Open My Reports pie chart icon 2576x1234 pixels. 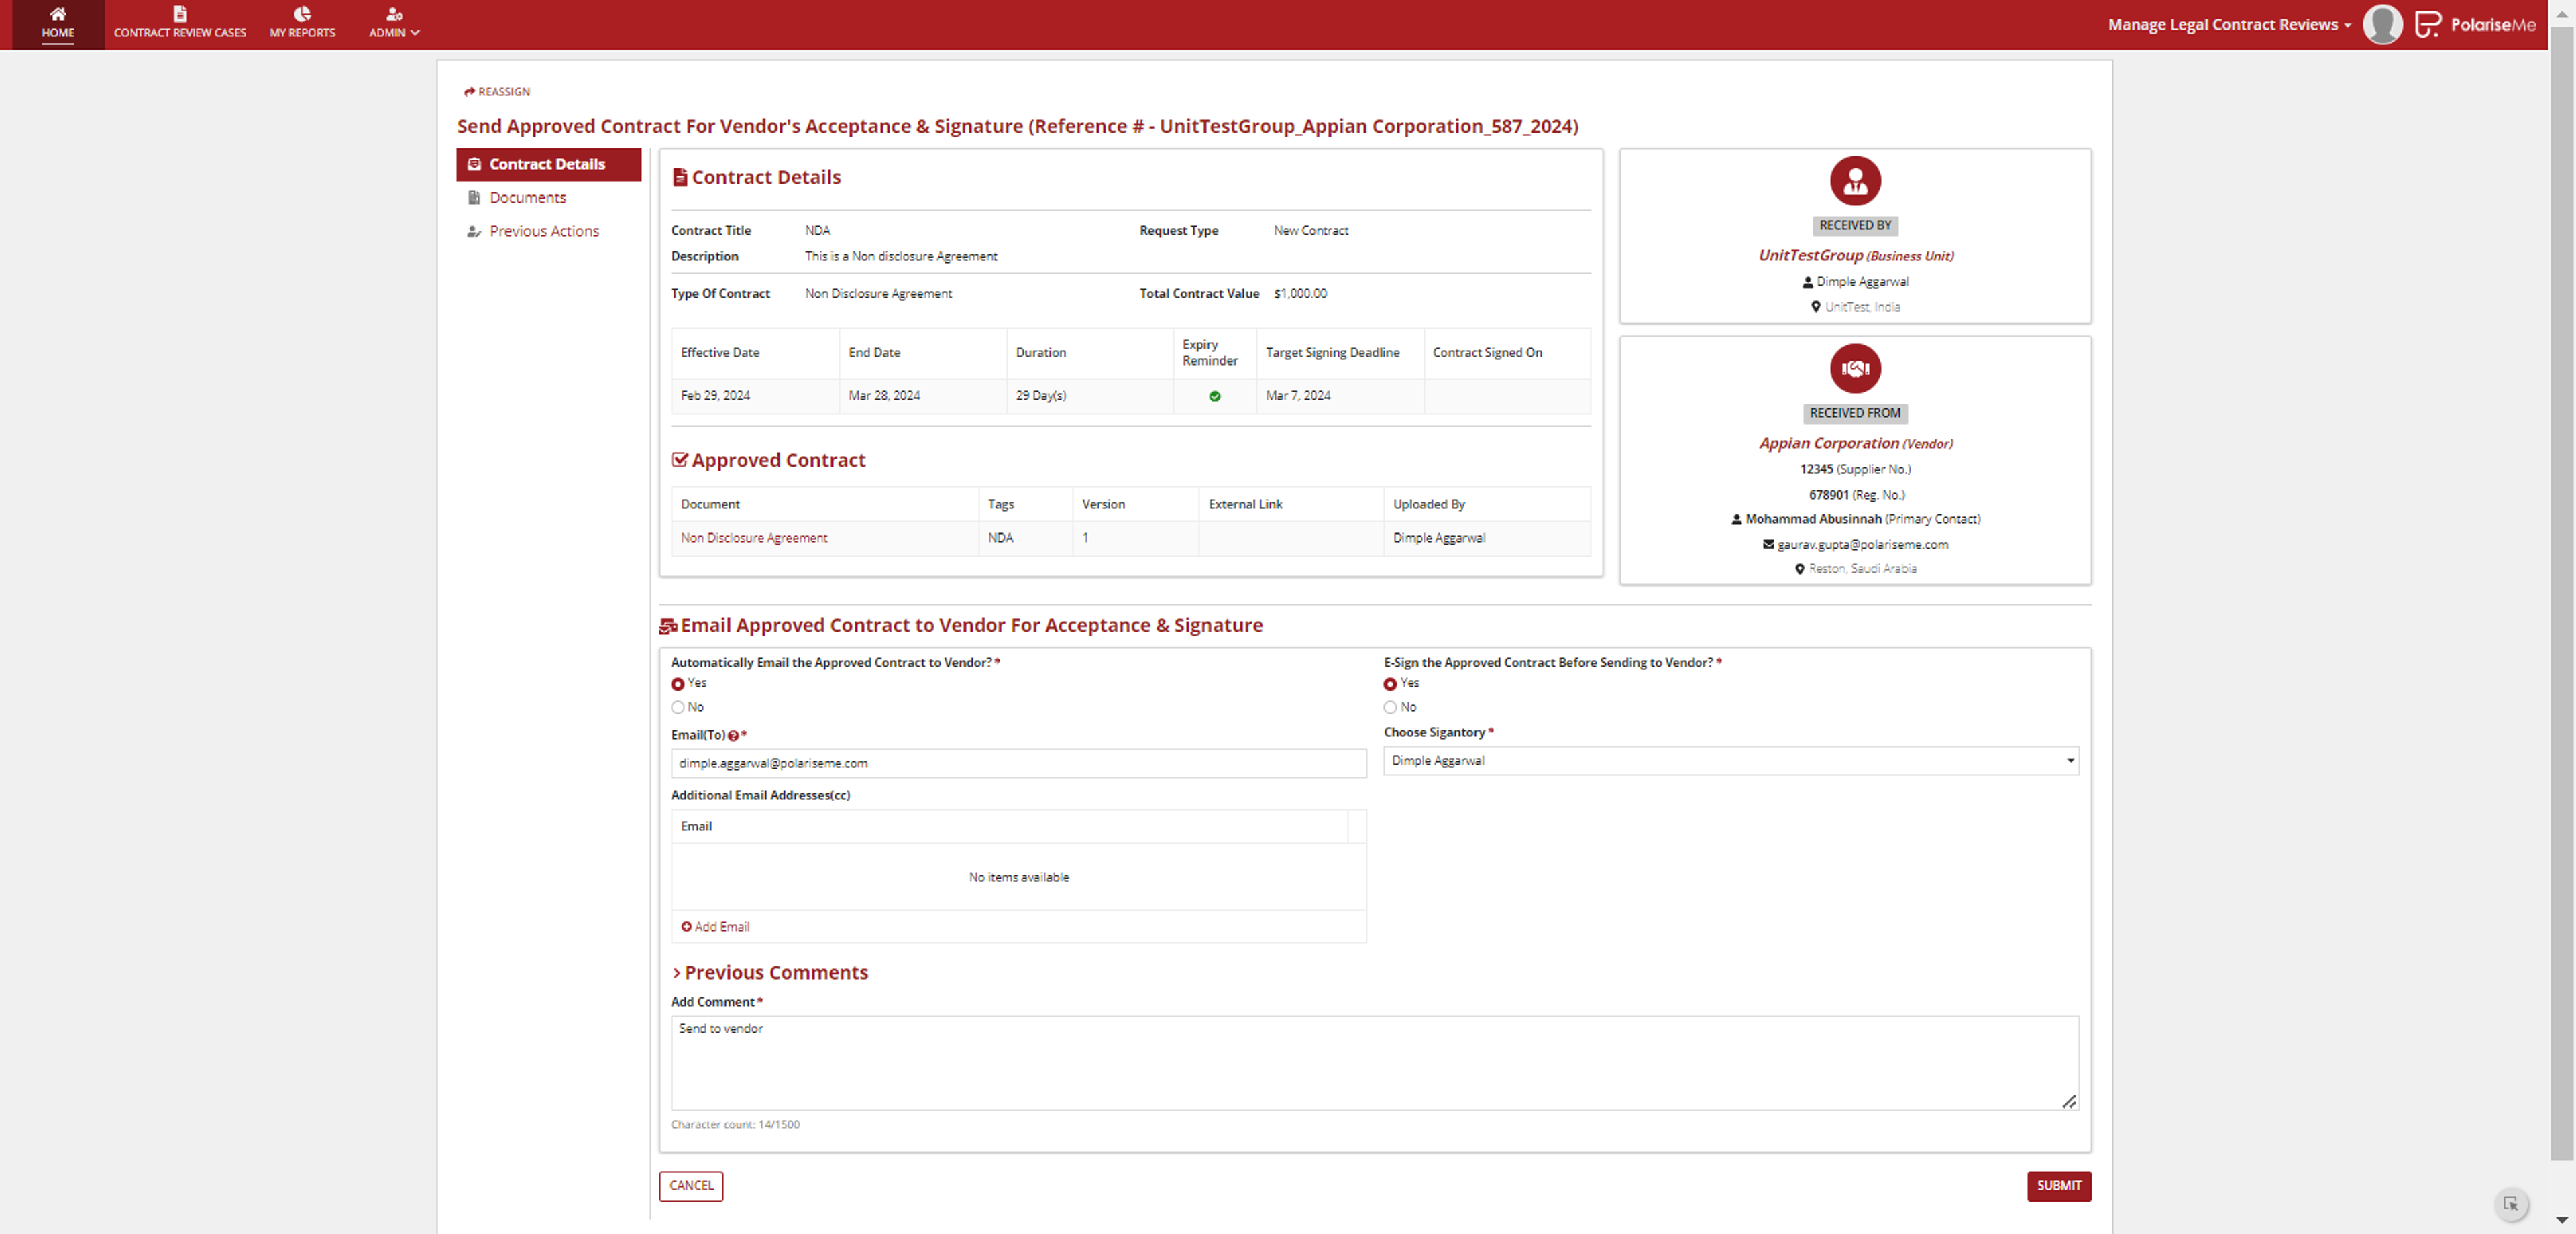302,14
